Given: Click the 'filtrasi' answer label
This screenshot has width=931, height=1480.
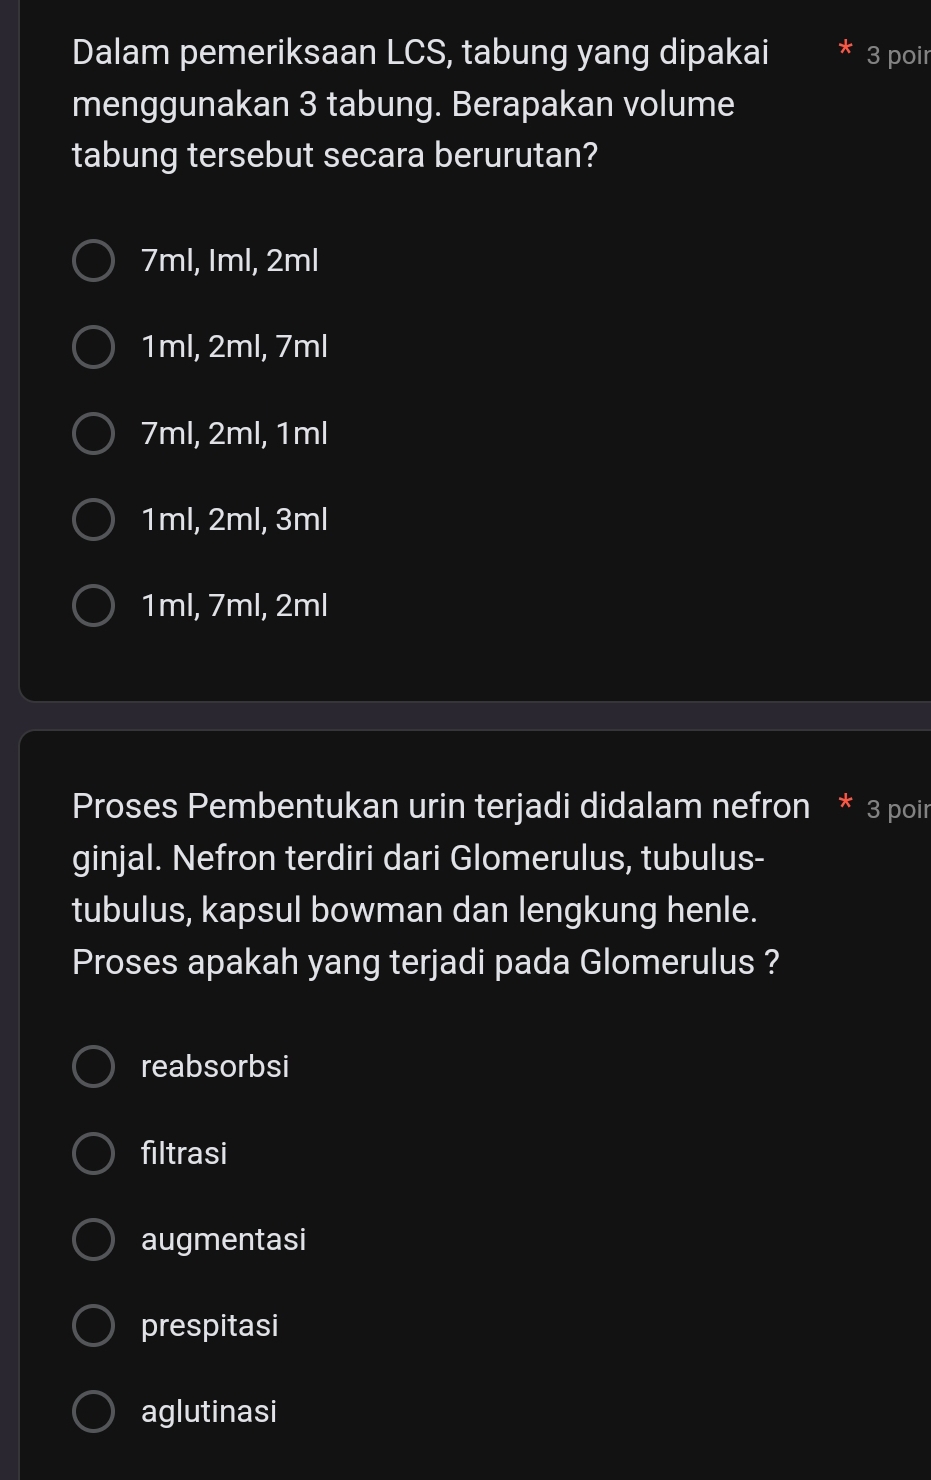Looking at the screenshot, I should point(184,1153).
